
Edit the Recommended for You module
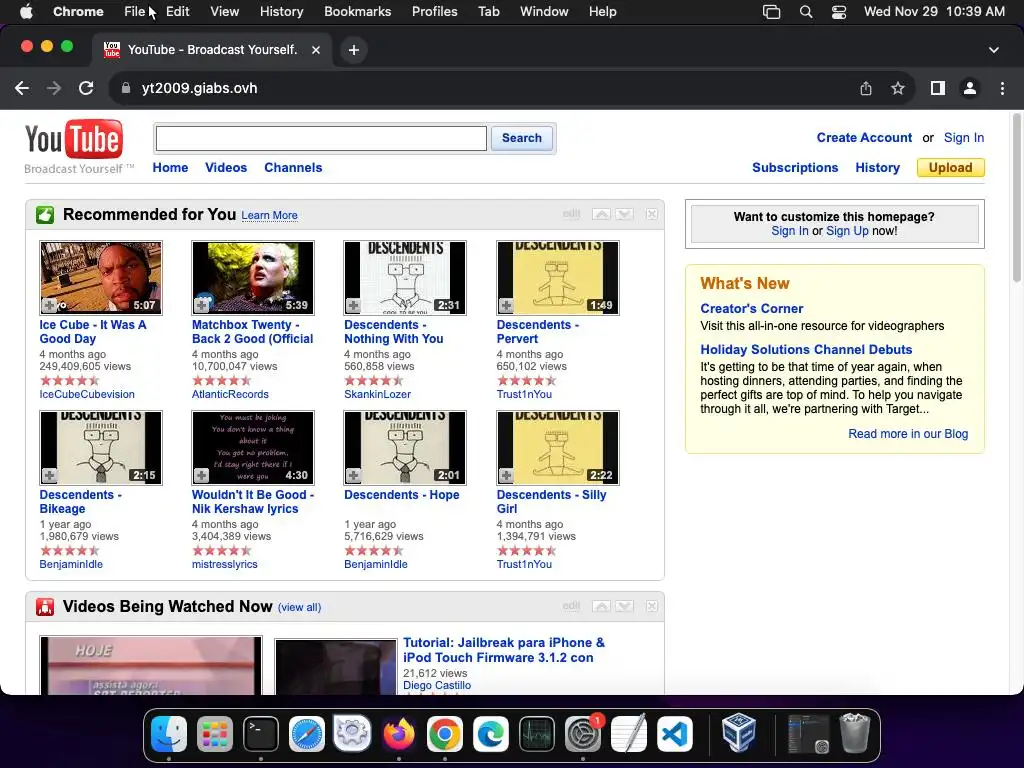point(571,214)
